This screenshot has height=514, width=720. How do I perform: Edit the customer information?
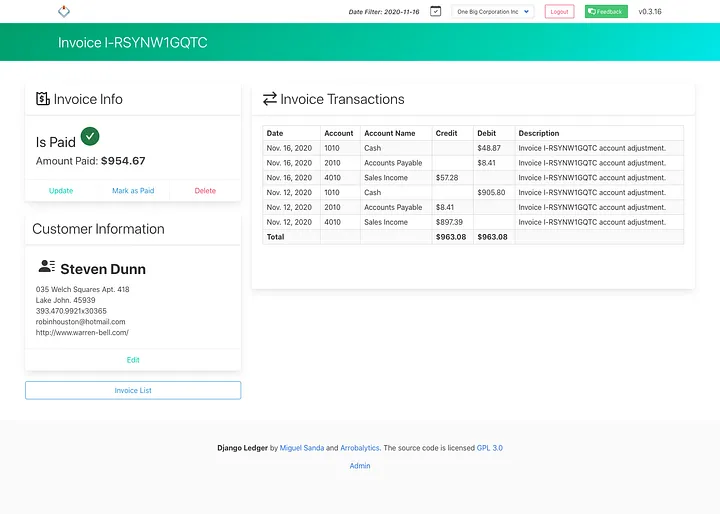click(x=133, y=360)
